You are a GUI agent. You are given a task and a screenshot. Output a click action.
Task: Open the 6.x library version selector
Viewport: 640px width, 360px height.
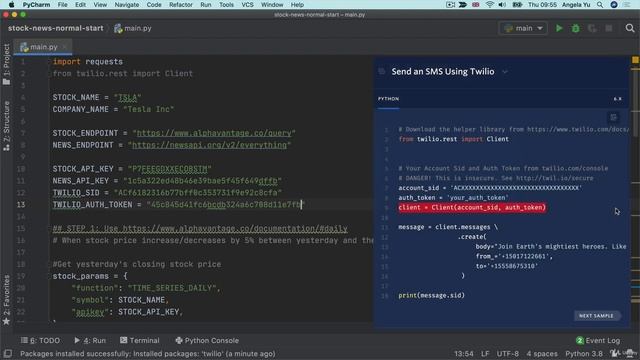click(x=617, y=99)
